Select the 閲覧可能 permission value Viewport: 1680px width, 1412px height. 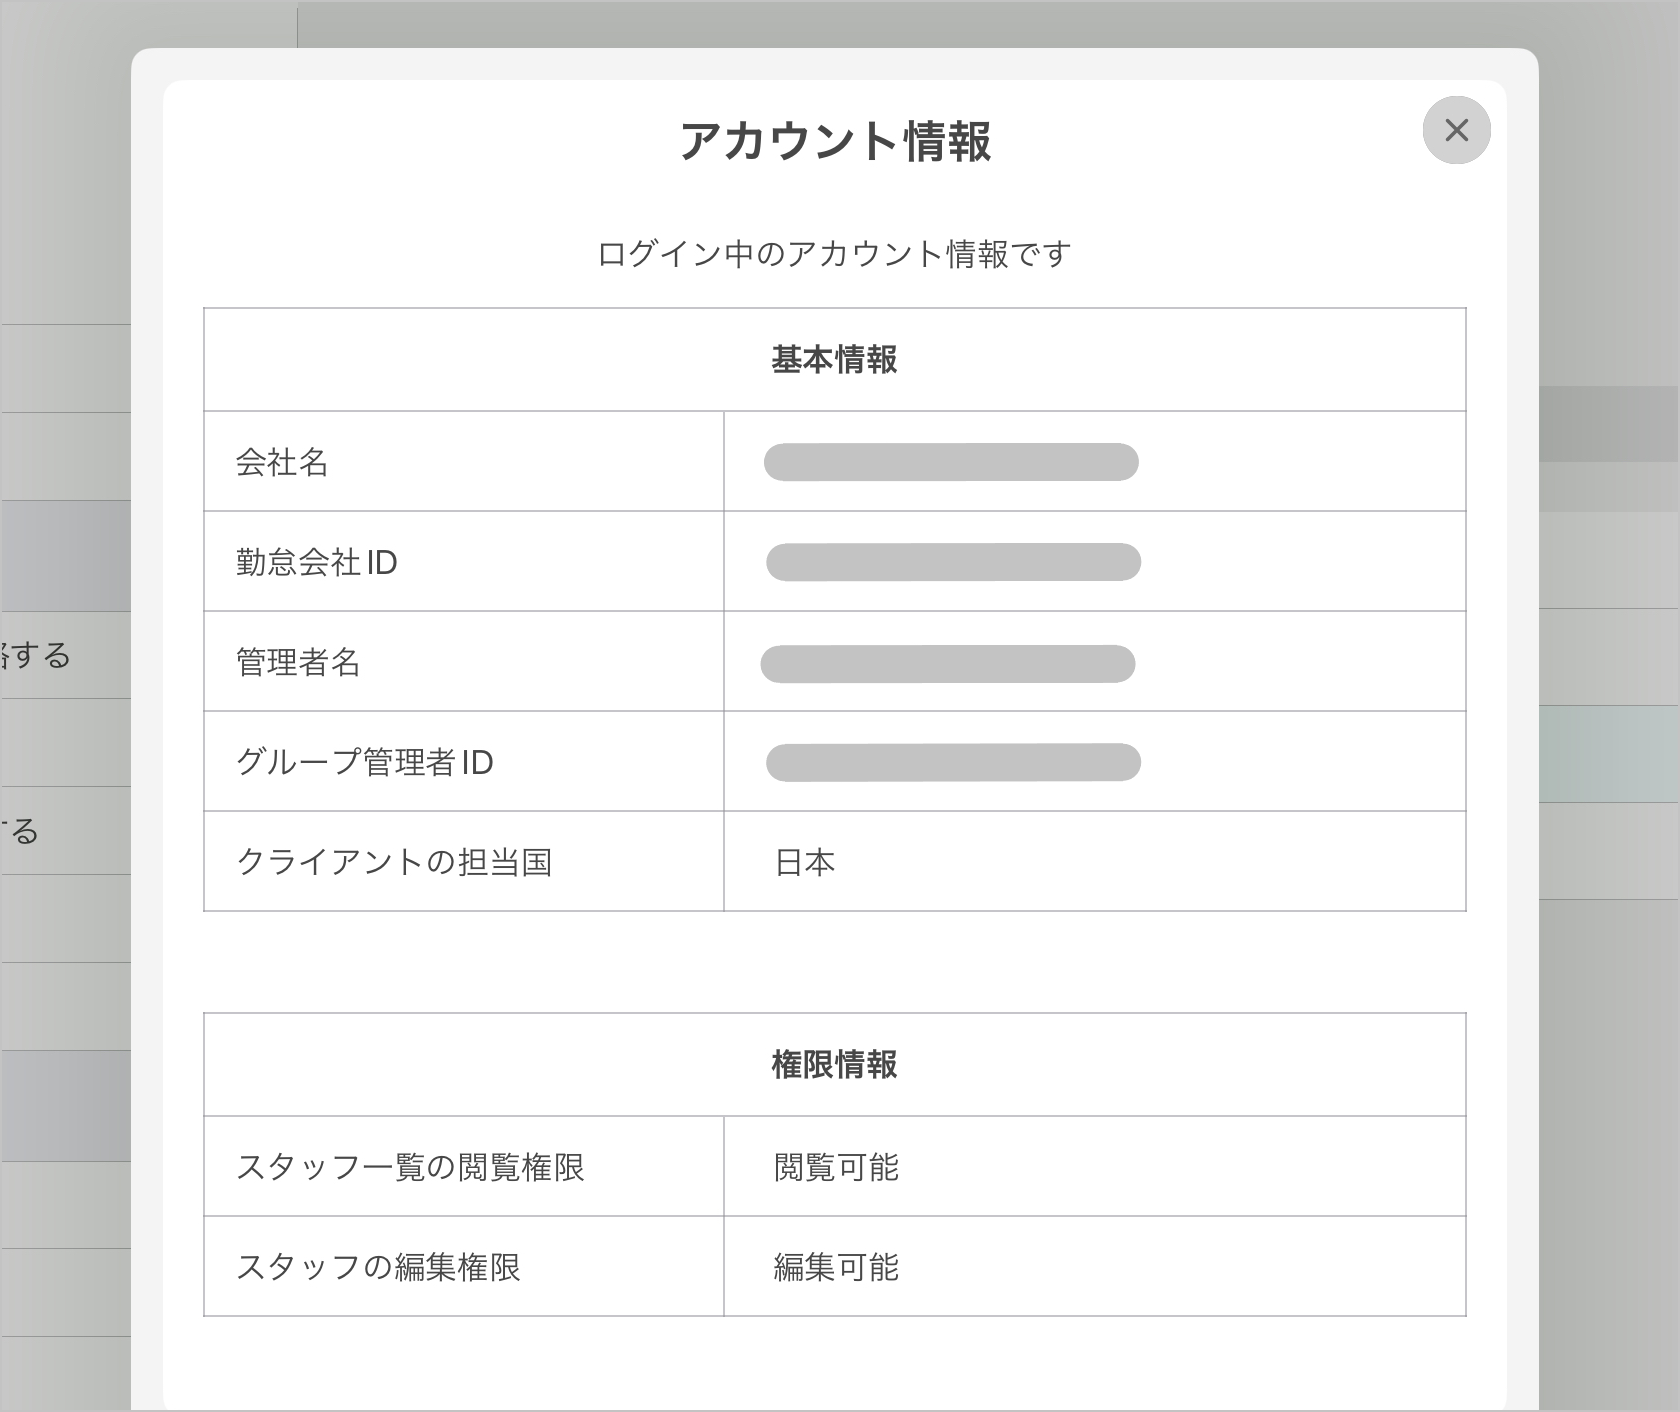(837, 1167)
